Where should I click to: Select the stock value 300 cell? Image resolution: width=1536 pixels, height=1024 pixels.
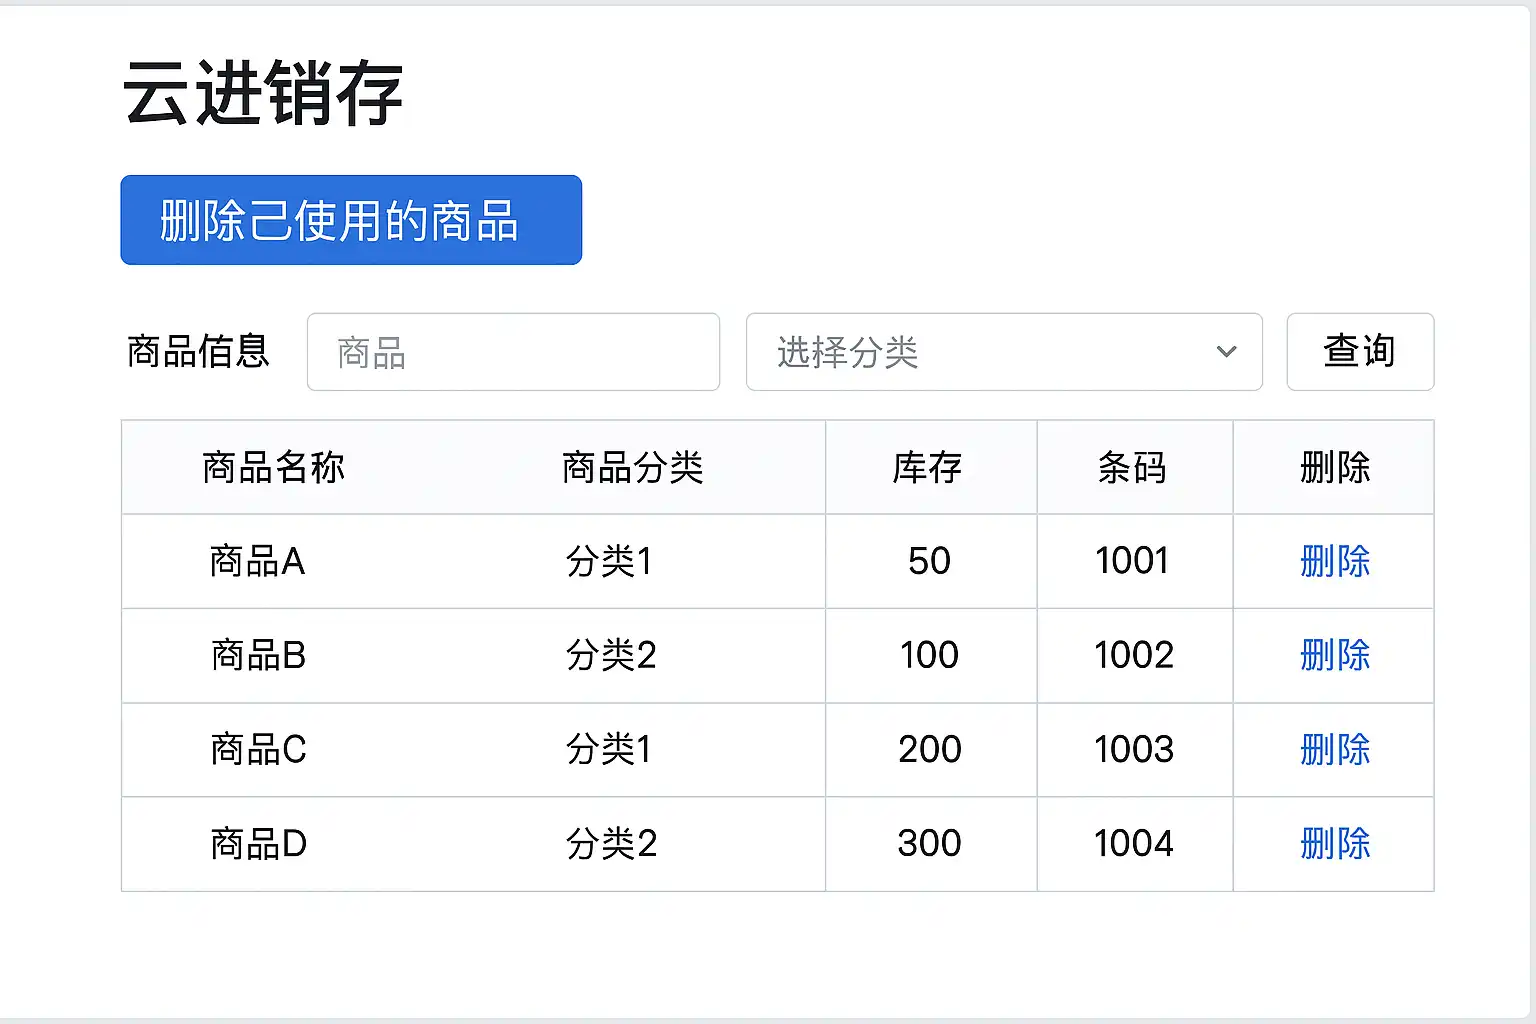coord(929,843)
